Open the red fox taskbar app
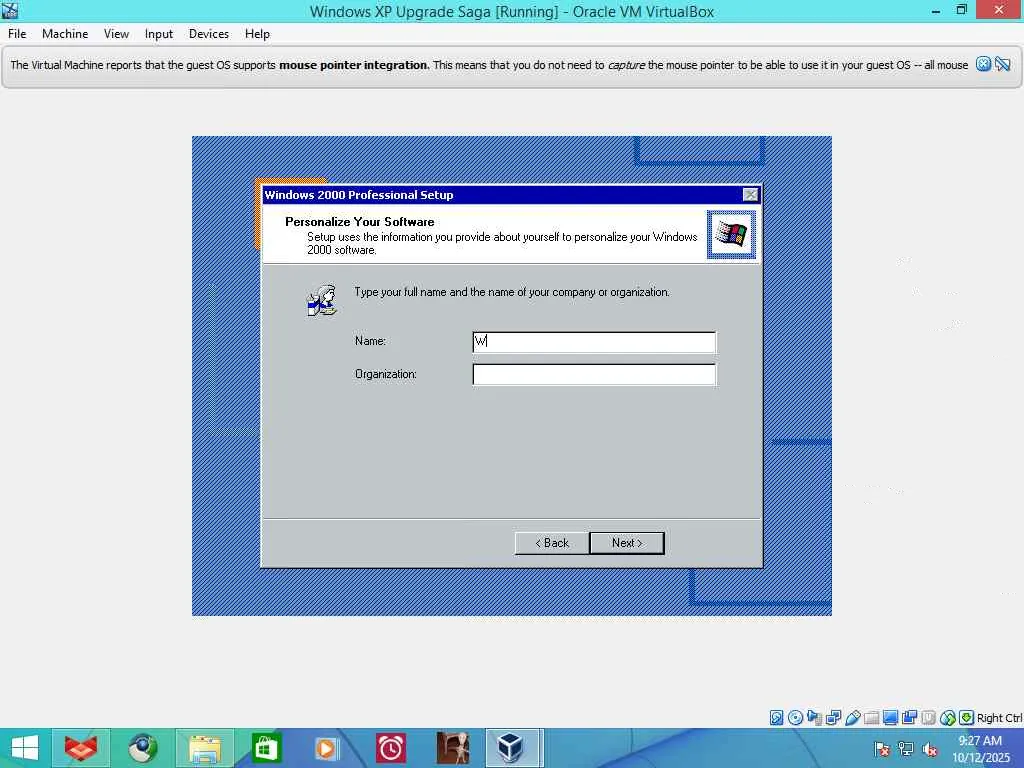The width and height of the screenshot is (1024, 768). coord(80,748)
